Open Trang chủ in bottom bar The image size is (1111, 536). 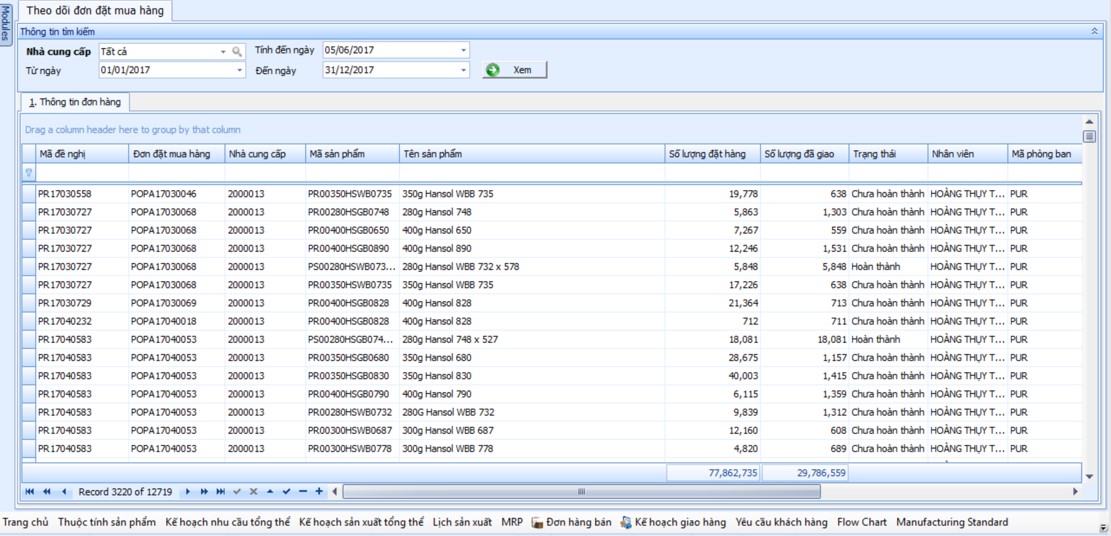pos(26,523)
